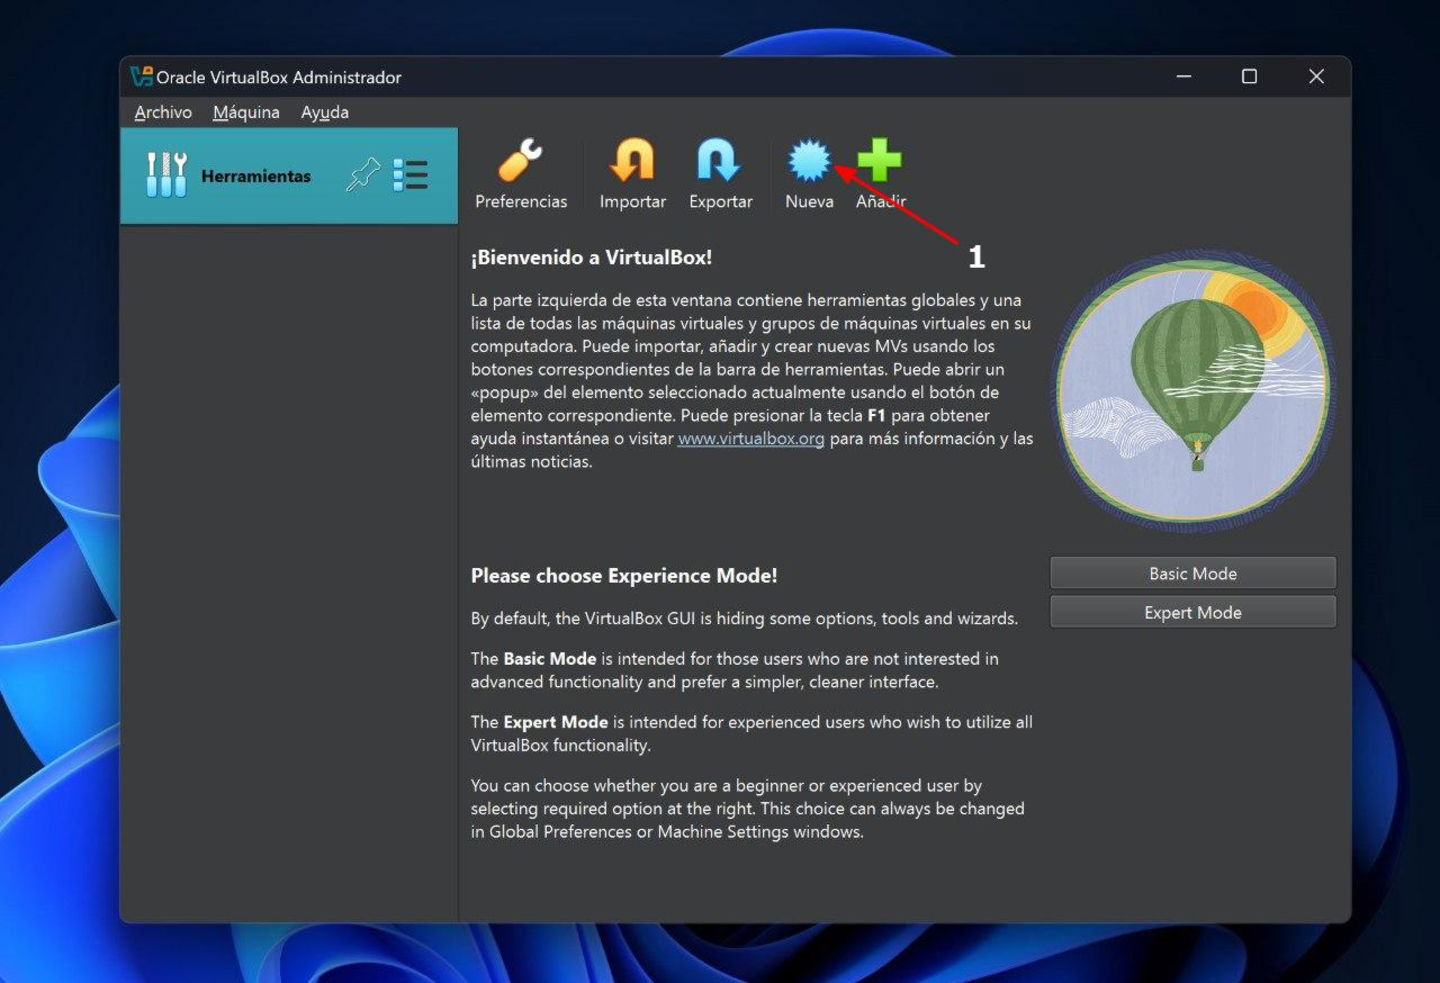Maximize the VirtualBox Administrador window
This screenshot has height=983, width=1440.
tap(1249, 76)
